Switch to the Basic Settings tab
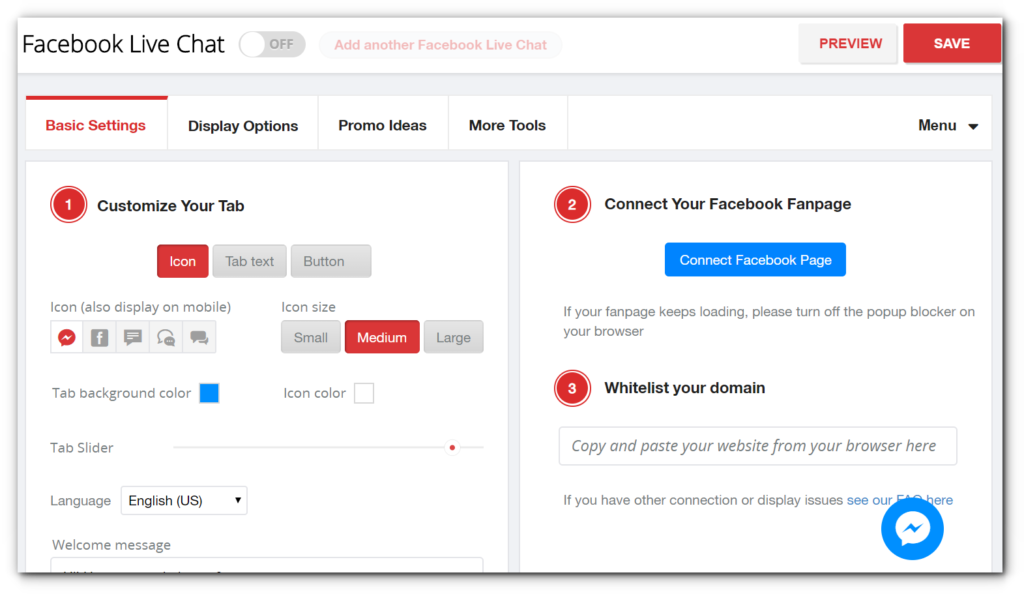This screenshot has width=1024, height=594. [96, 125]
